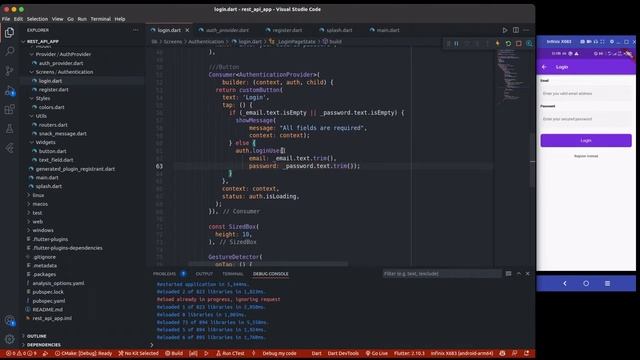640x360 pixels.
Task: Click the settings gear in Infinix X683 window
Action: [612, 42]
